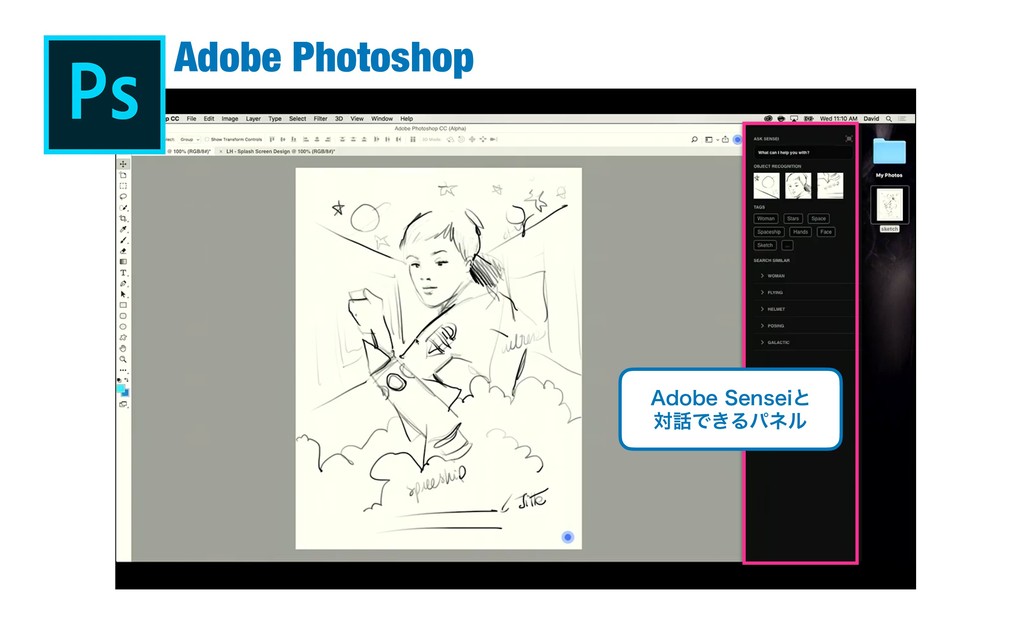1024x640 pixels.
Task: Click the blue Sensei circle button
Action: [x=737, y=139]
